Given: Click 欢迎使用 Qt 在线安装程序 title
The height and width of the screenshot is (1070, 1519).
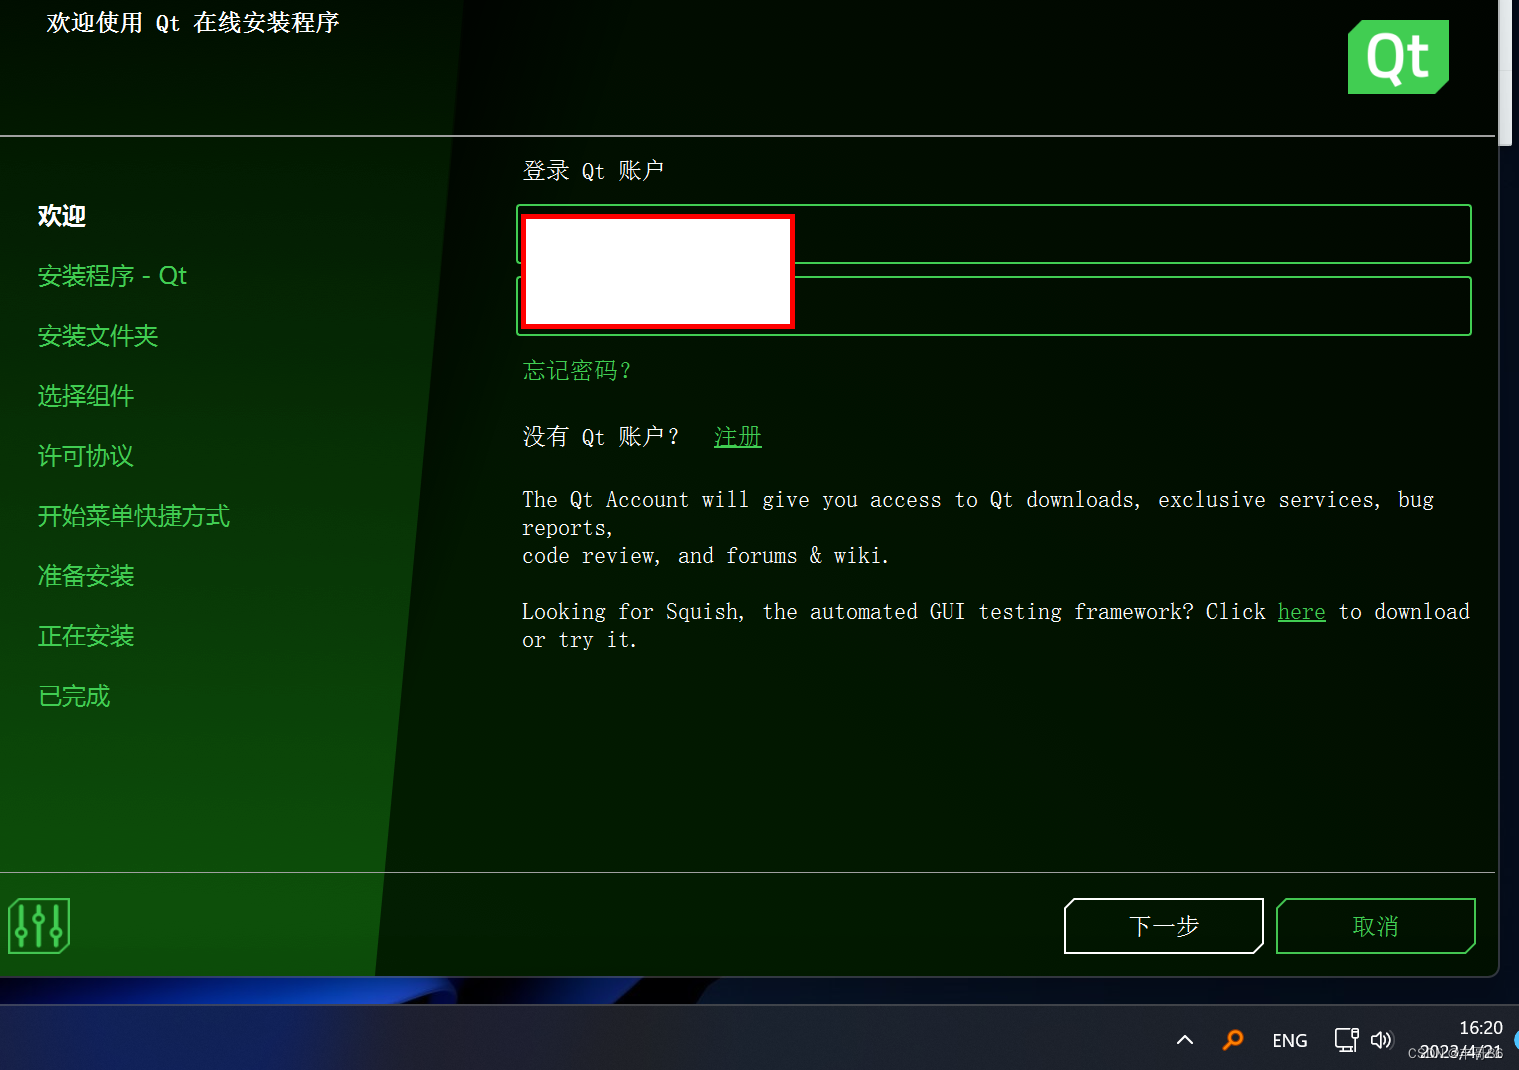Looking at the screenshot, I should [193, 23].
